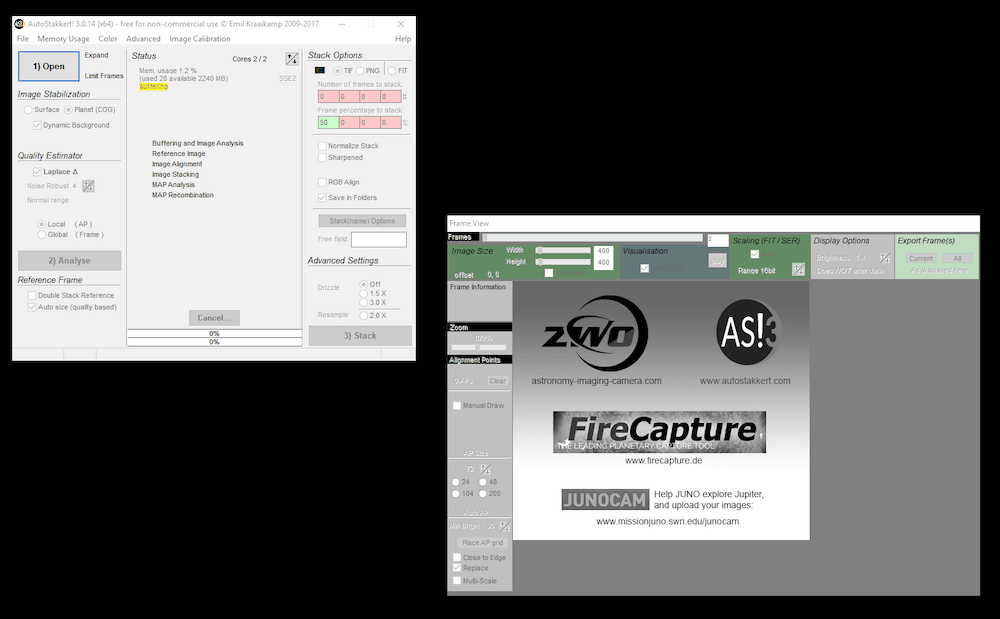The image size is (1000, 619).
Task: Select the Planet (COG) radio button
Action: (68, 110)
